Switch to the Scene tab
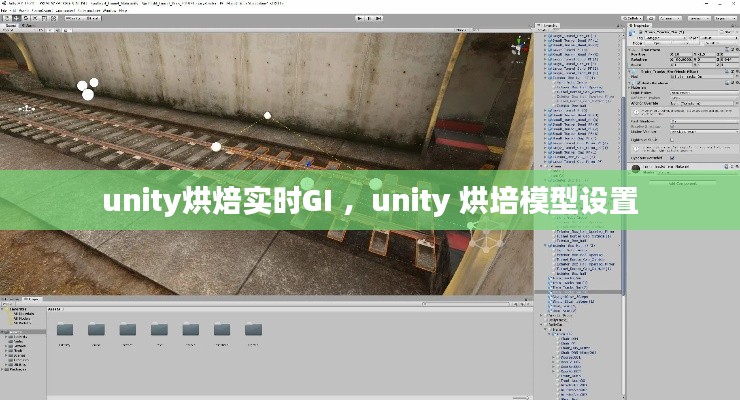 coord(11,25)
